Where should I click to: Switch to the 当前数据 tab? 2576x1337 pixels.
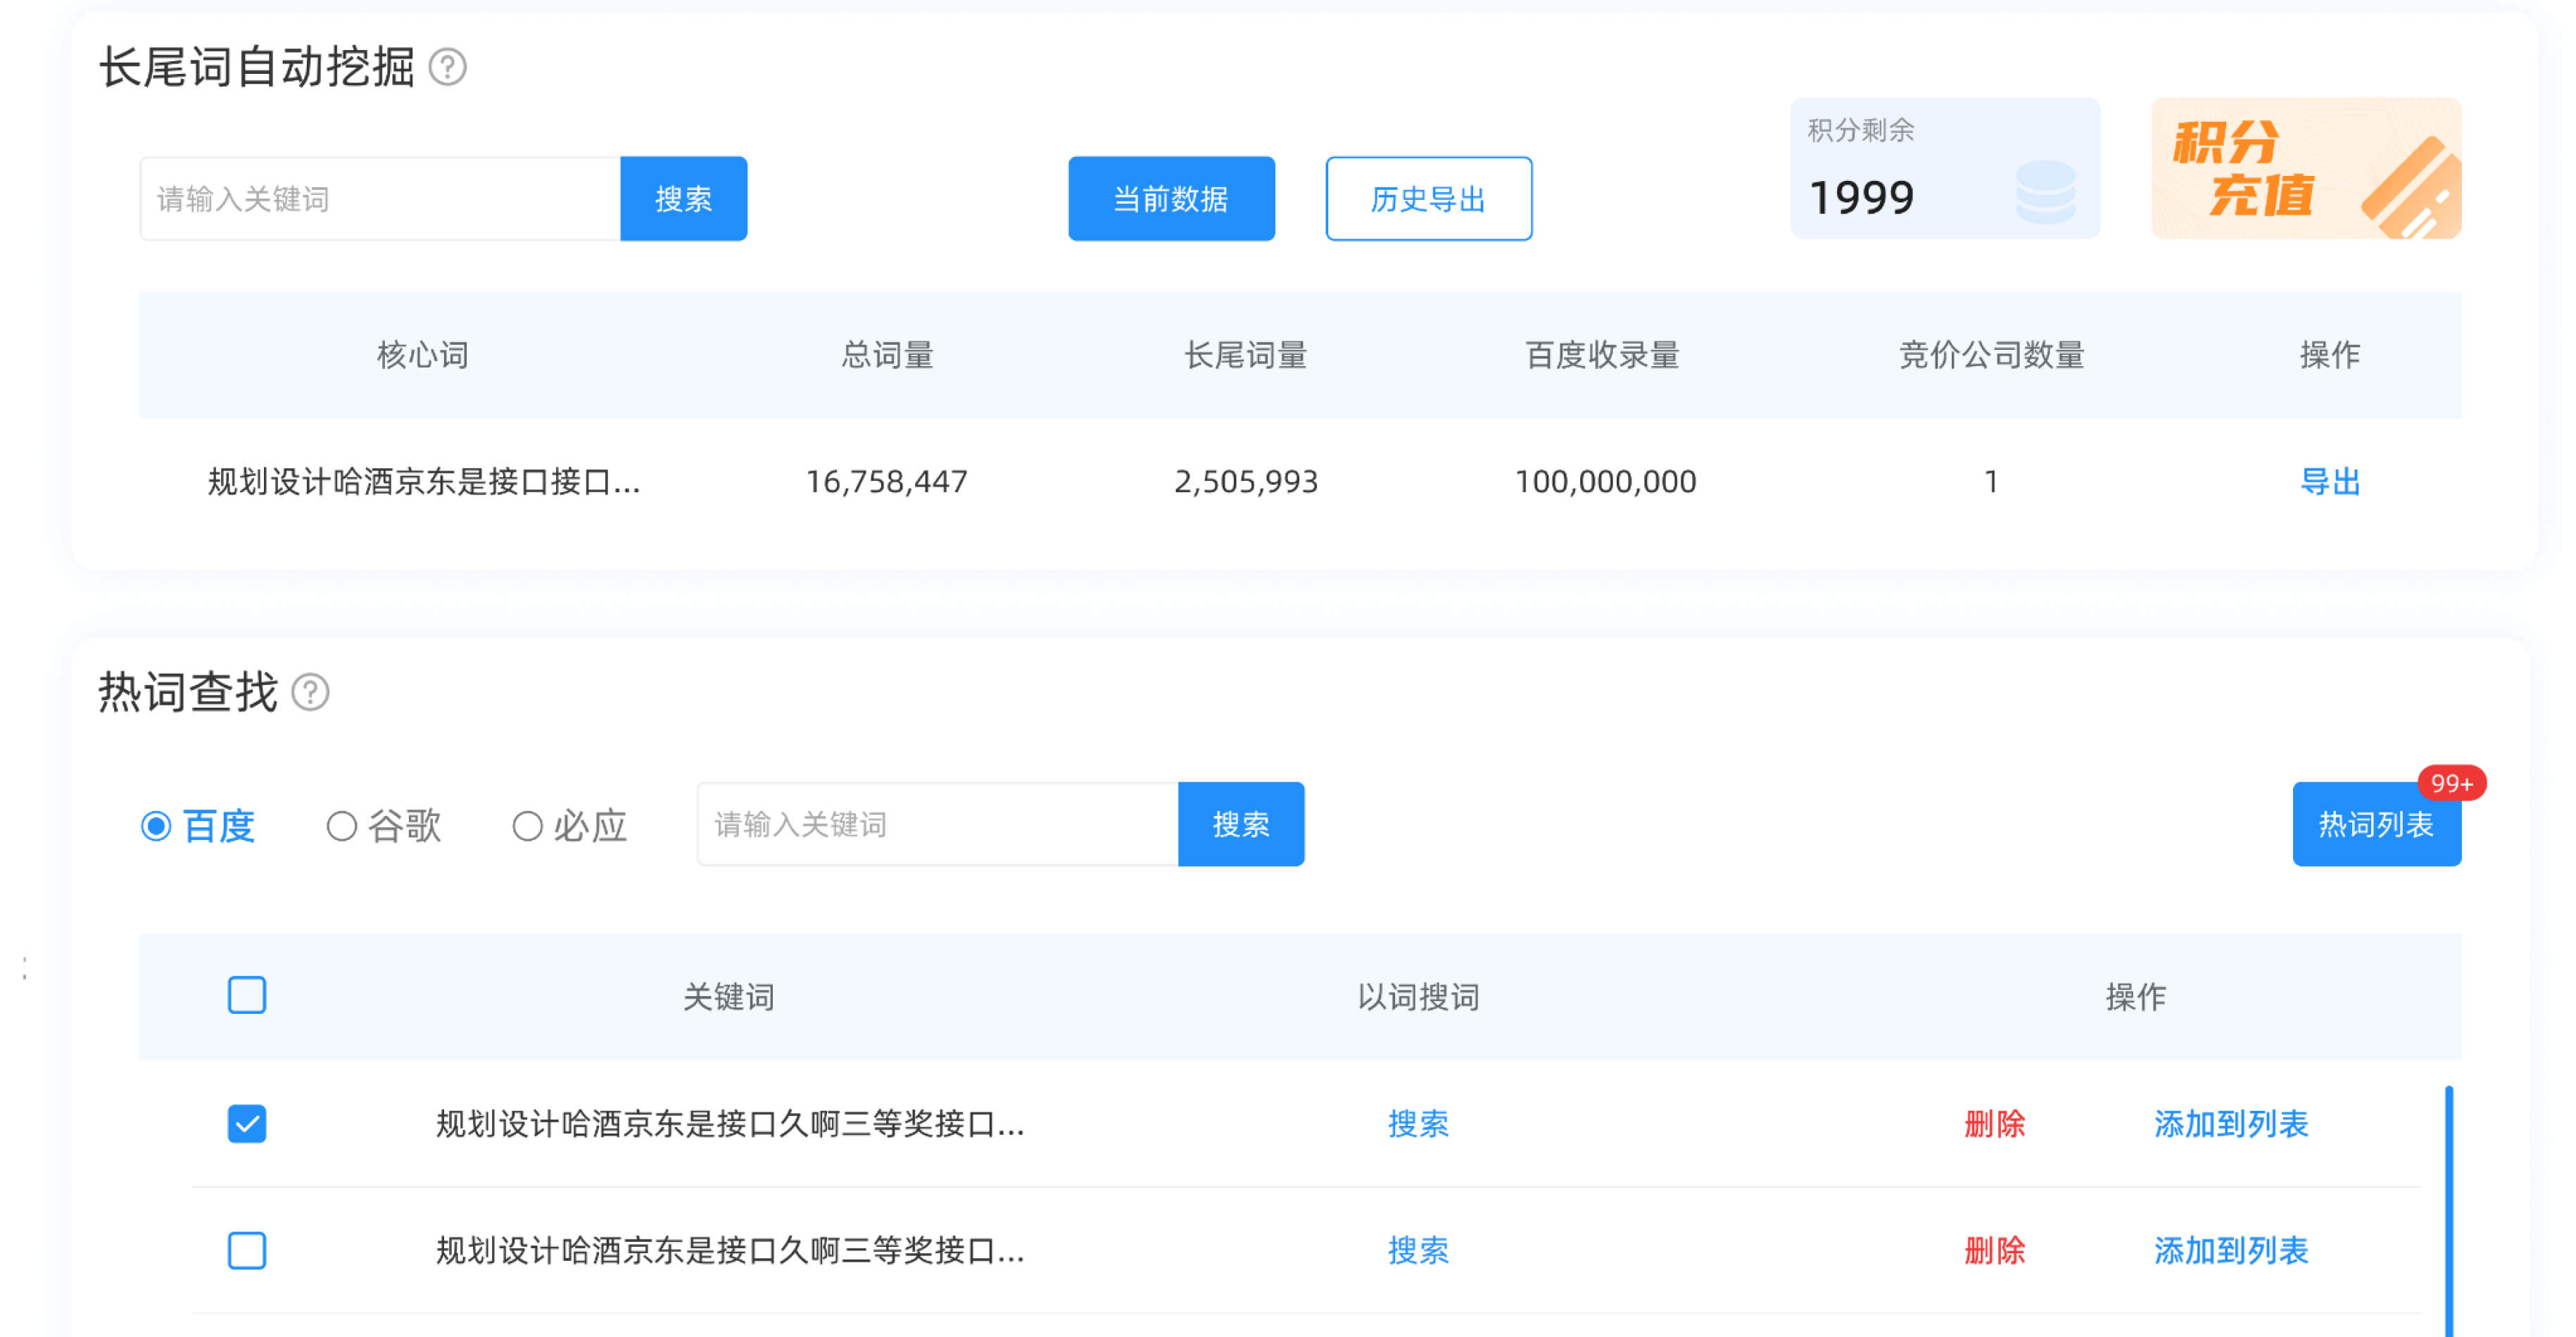1171,198
